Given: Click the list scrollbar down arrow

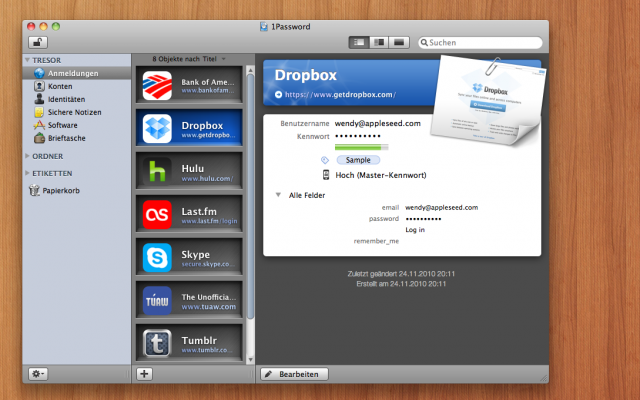Looking at the screenshot, I should tap(251, 360).
